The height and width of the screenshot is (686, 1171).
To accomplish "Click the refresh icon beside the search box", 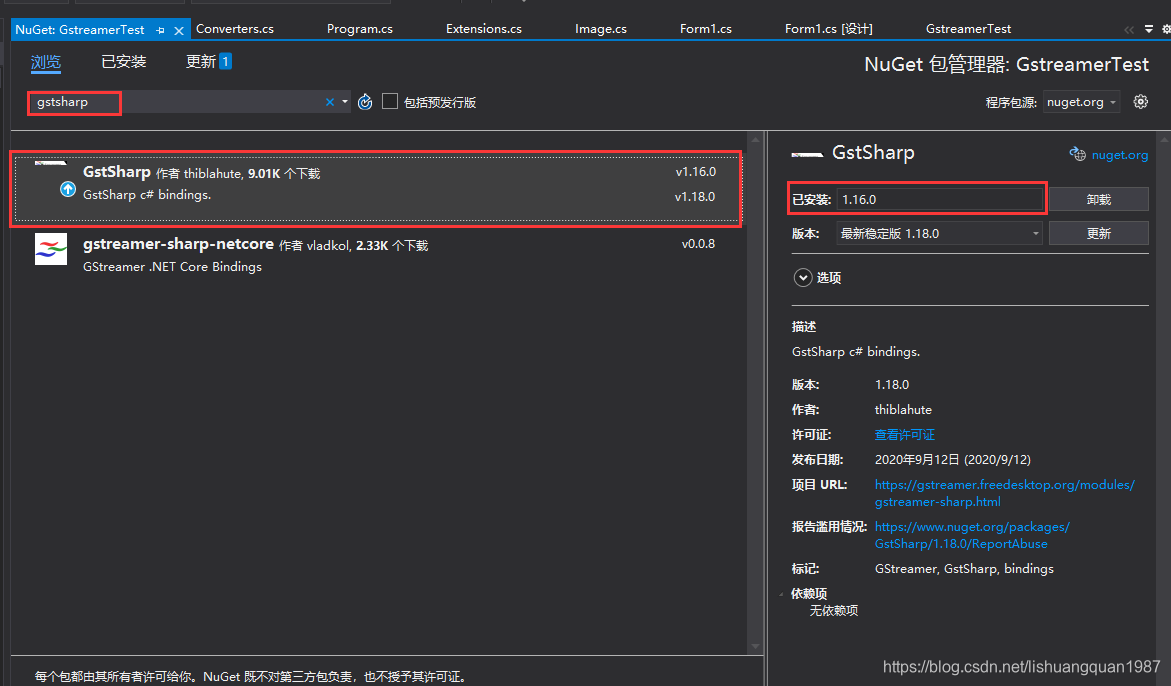I will tap(365, 102).
